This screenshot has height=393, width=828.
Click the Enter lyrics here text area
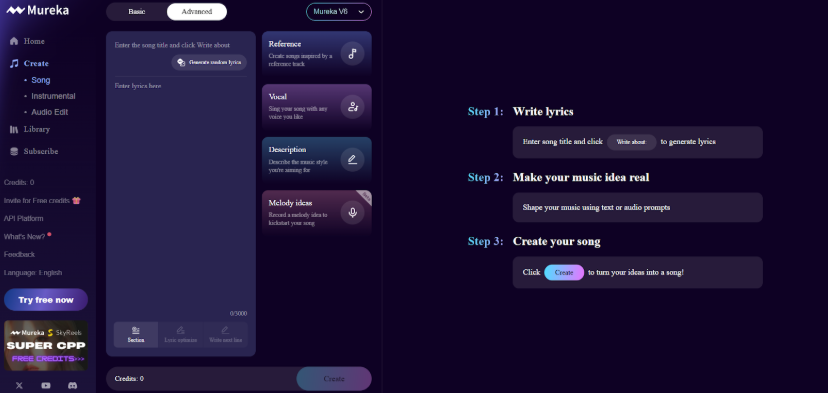coord(181,195)
